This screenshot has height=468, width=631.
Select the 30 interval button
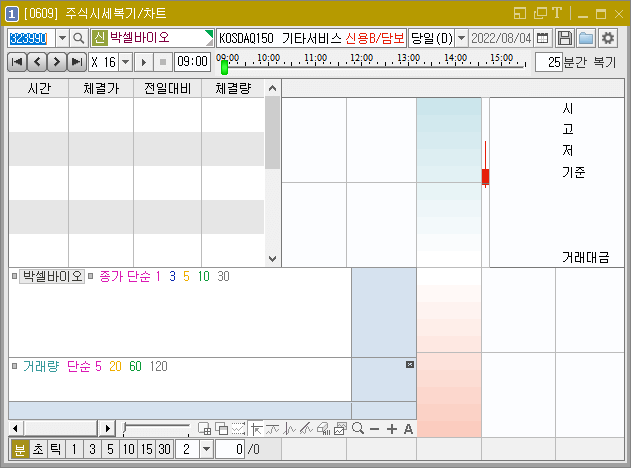(x=165, y=449)
